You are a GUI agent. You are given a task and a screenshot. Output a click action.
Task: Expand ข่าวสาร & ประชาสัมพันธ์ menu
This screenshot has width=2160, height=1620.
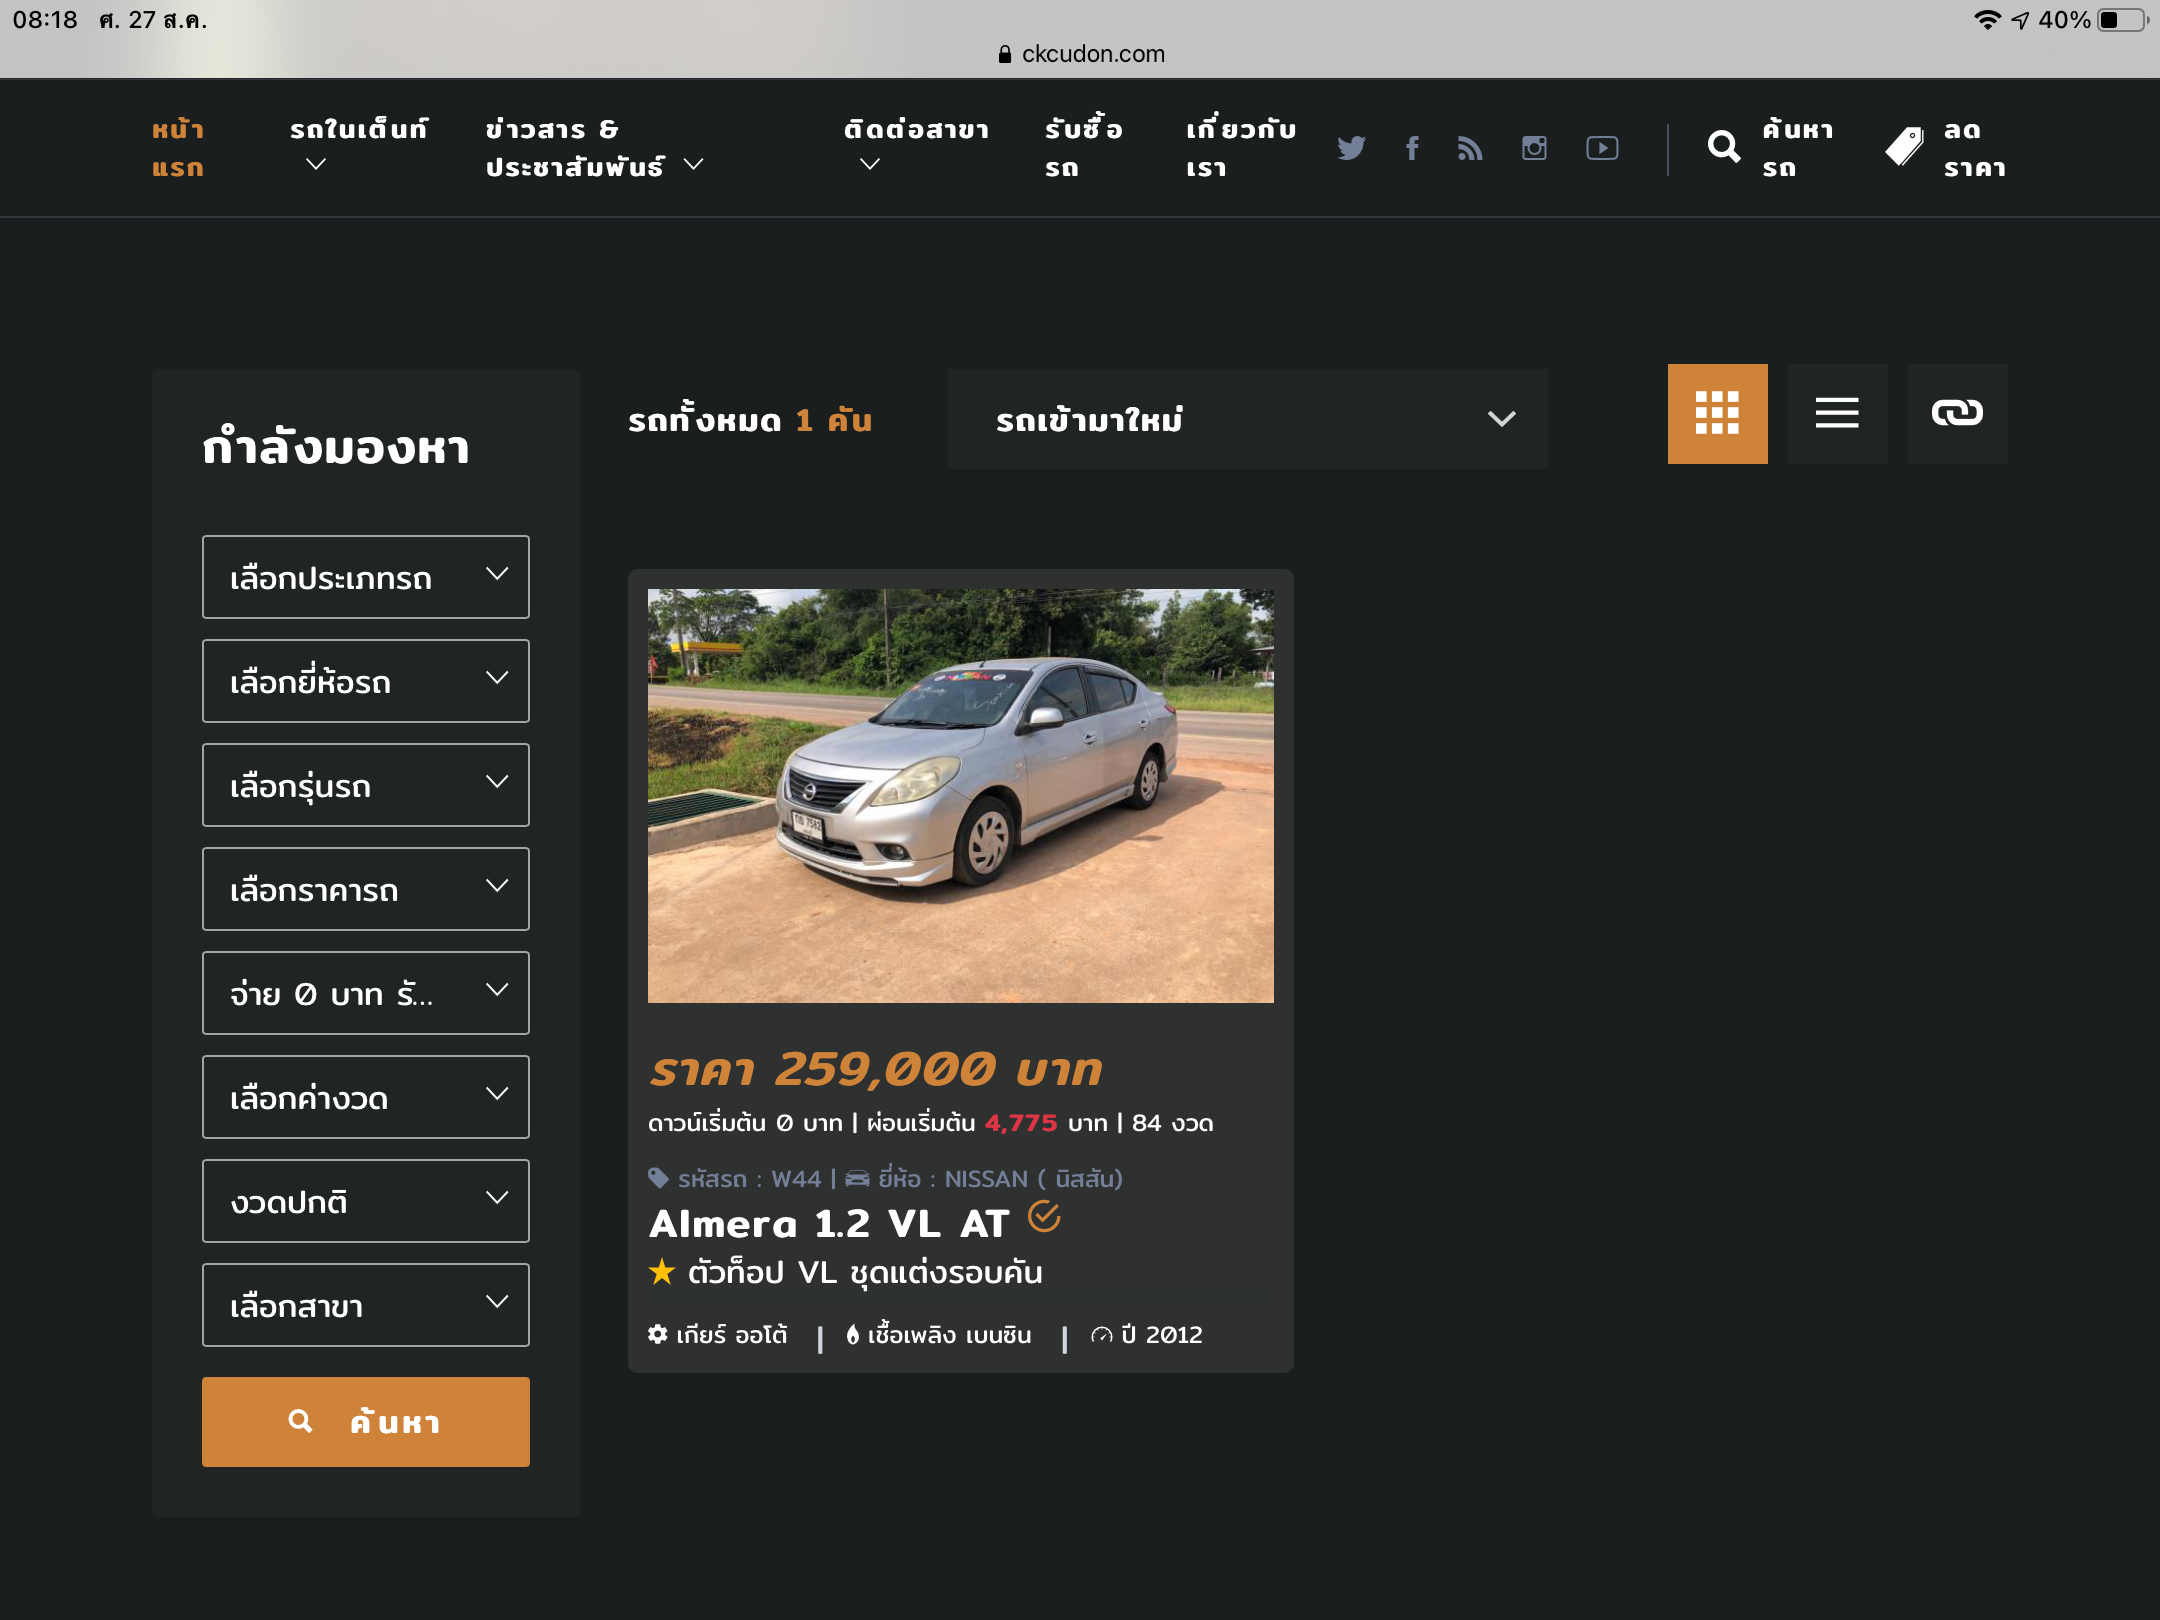pos(595,148)
